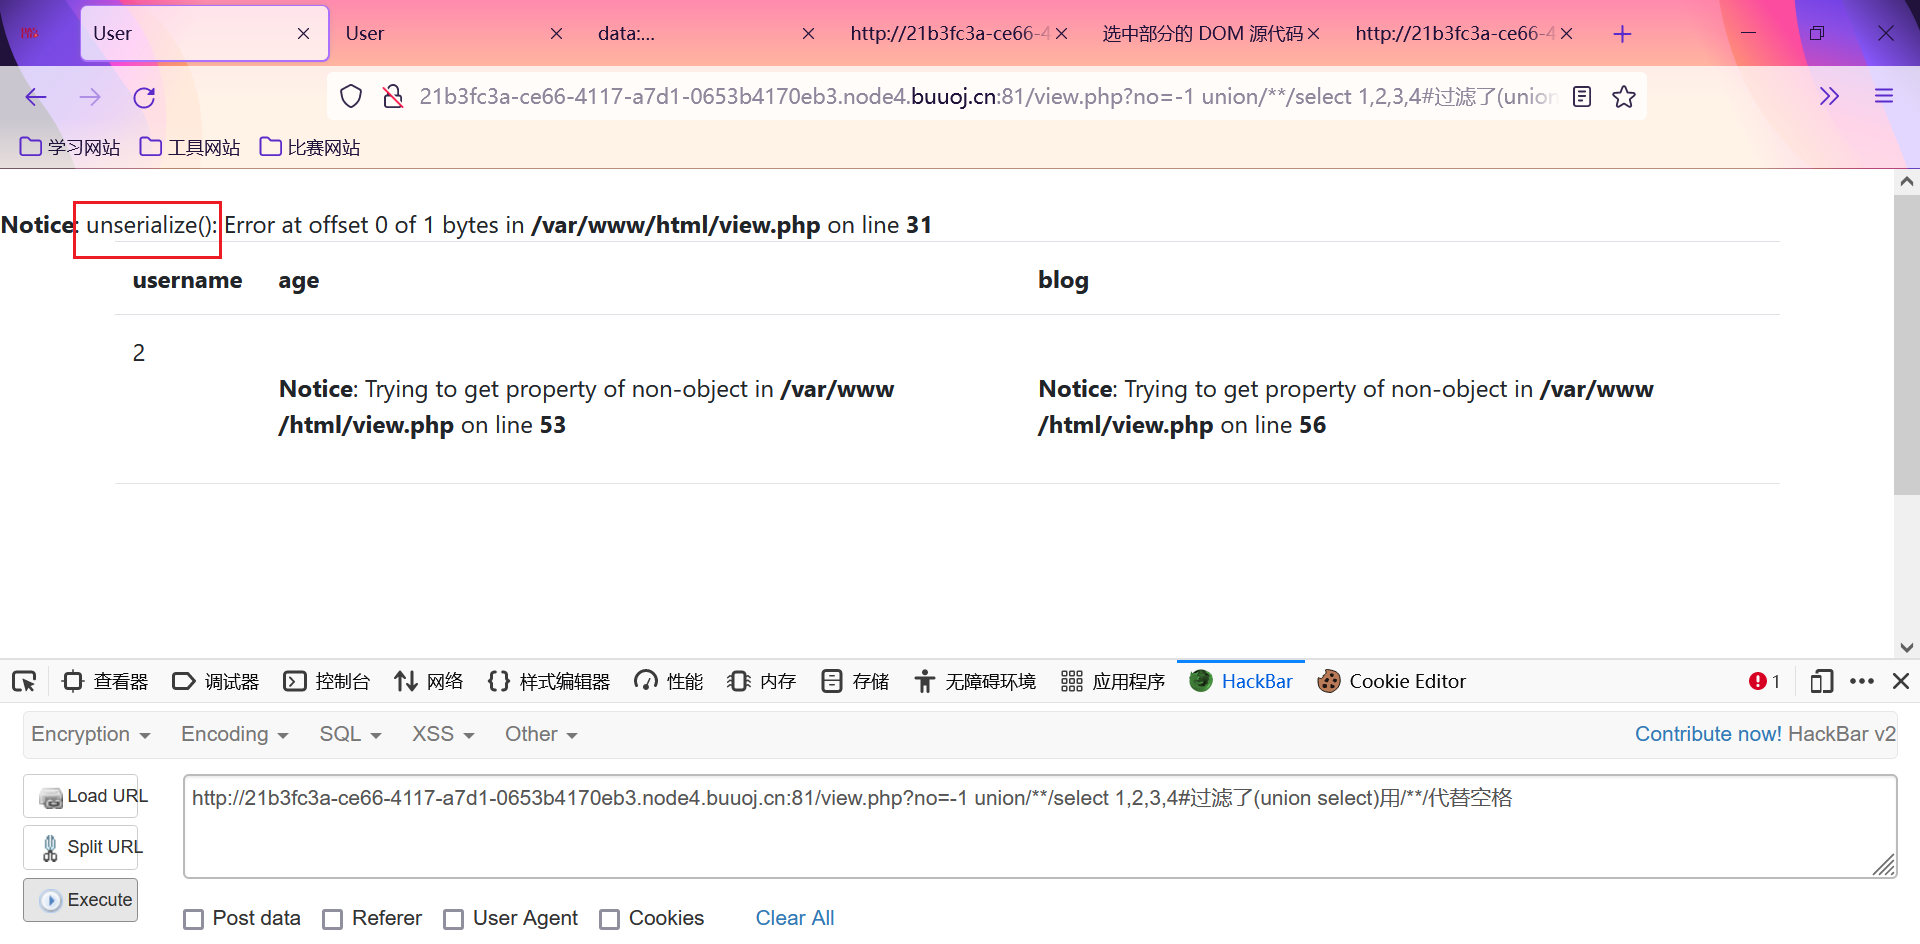The width and height of the screenshot is (1920, 944).
Task: Click the 'blog' column header
Action: tap(1063, 281)
